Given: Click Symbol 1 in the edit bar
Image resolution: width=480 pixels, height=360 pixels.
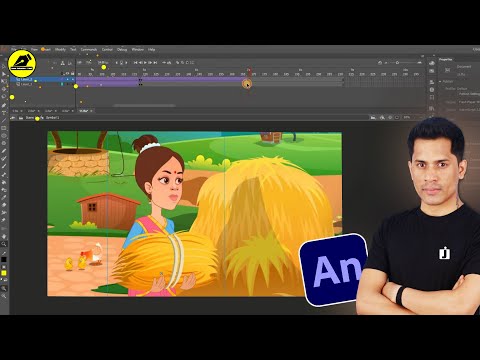Looking at the screenshot, I should [x=52, y=118].
